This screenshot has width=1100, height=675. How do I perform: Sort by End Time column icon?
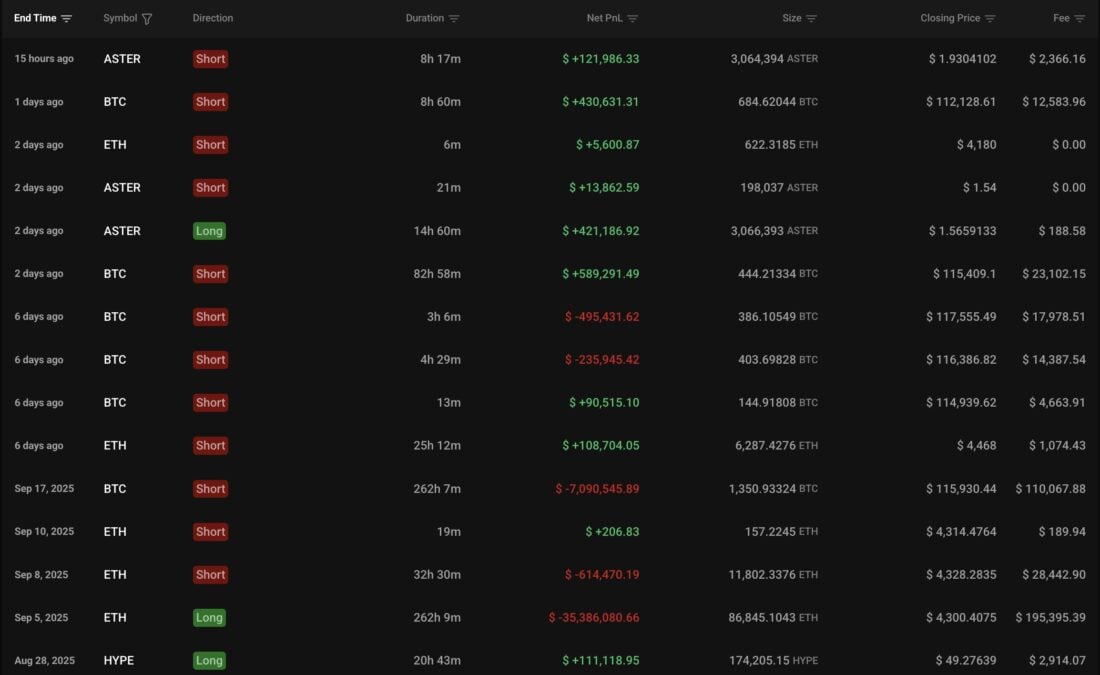coord(66,18)
